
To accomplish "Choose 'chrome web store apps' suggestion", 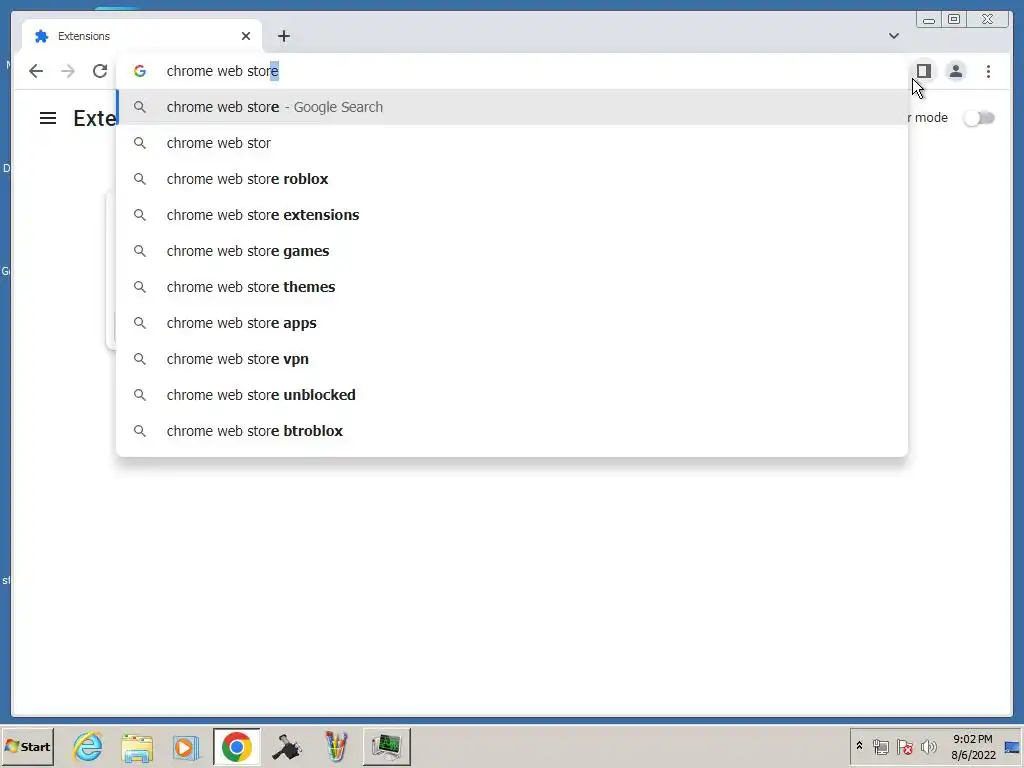I will pyautogui.click(x=512, y=323).
